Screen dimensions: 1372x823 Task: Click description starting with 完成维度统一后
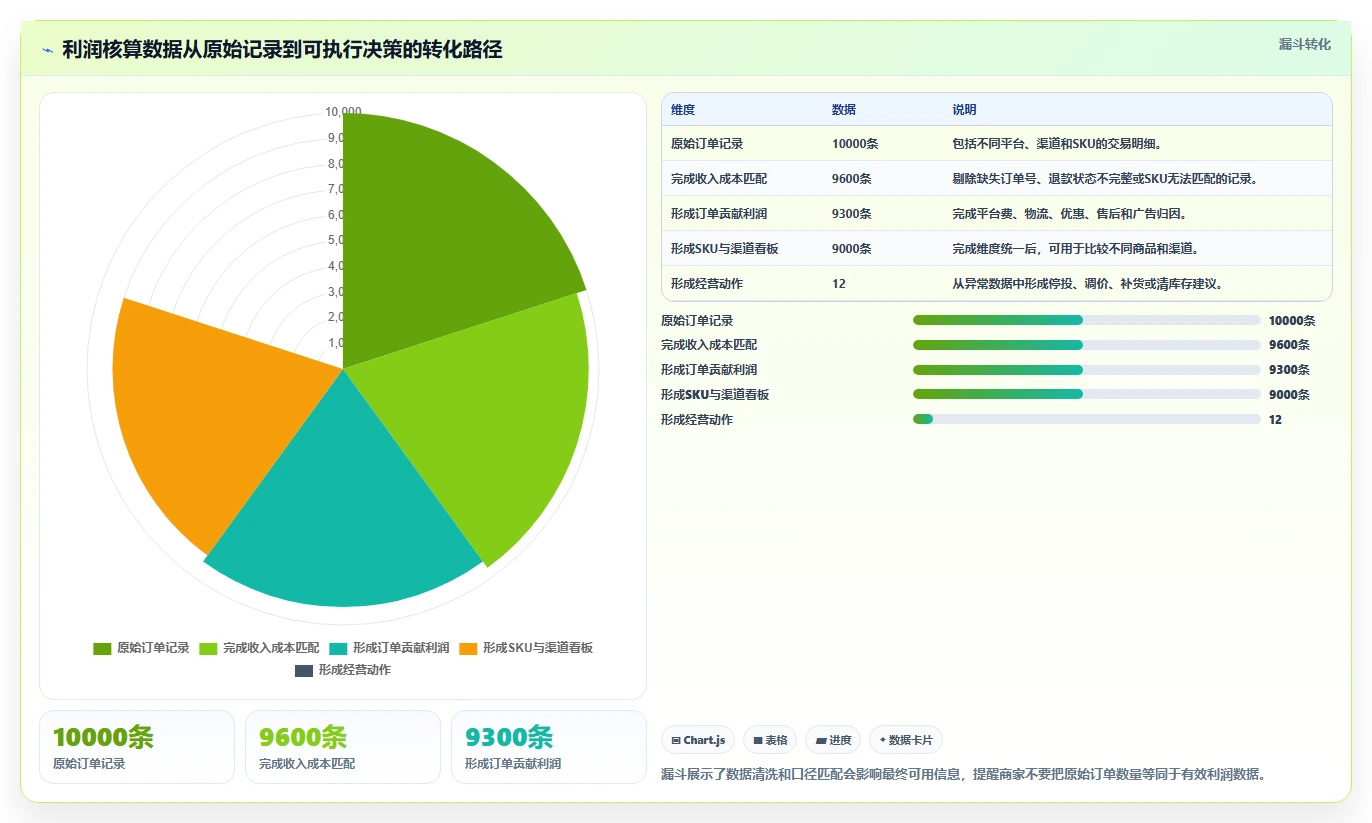pyautogui.click(x=1075, y=249)
